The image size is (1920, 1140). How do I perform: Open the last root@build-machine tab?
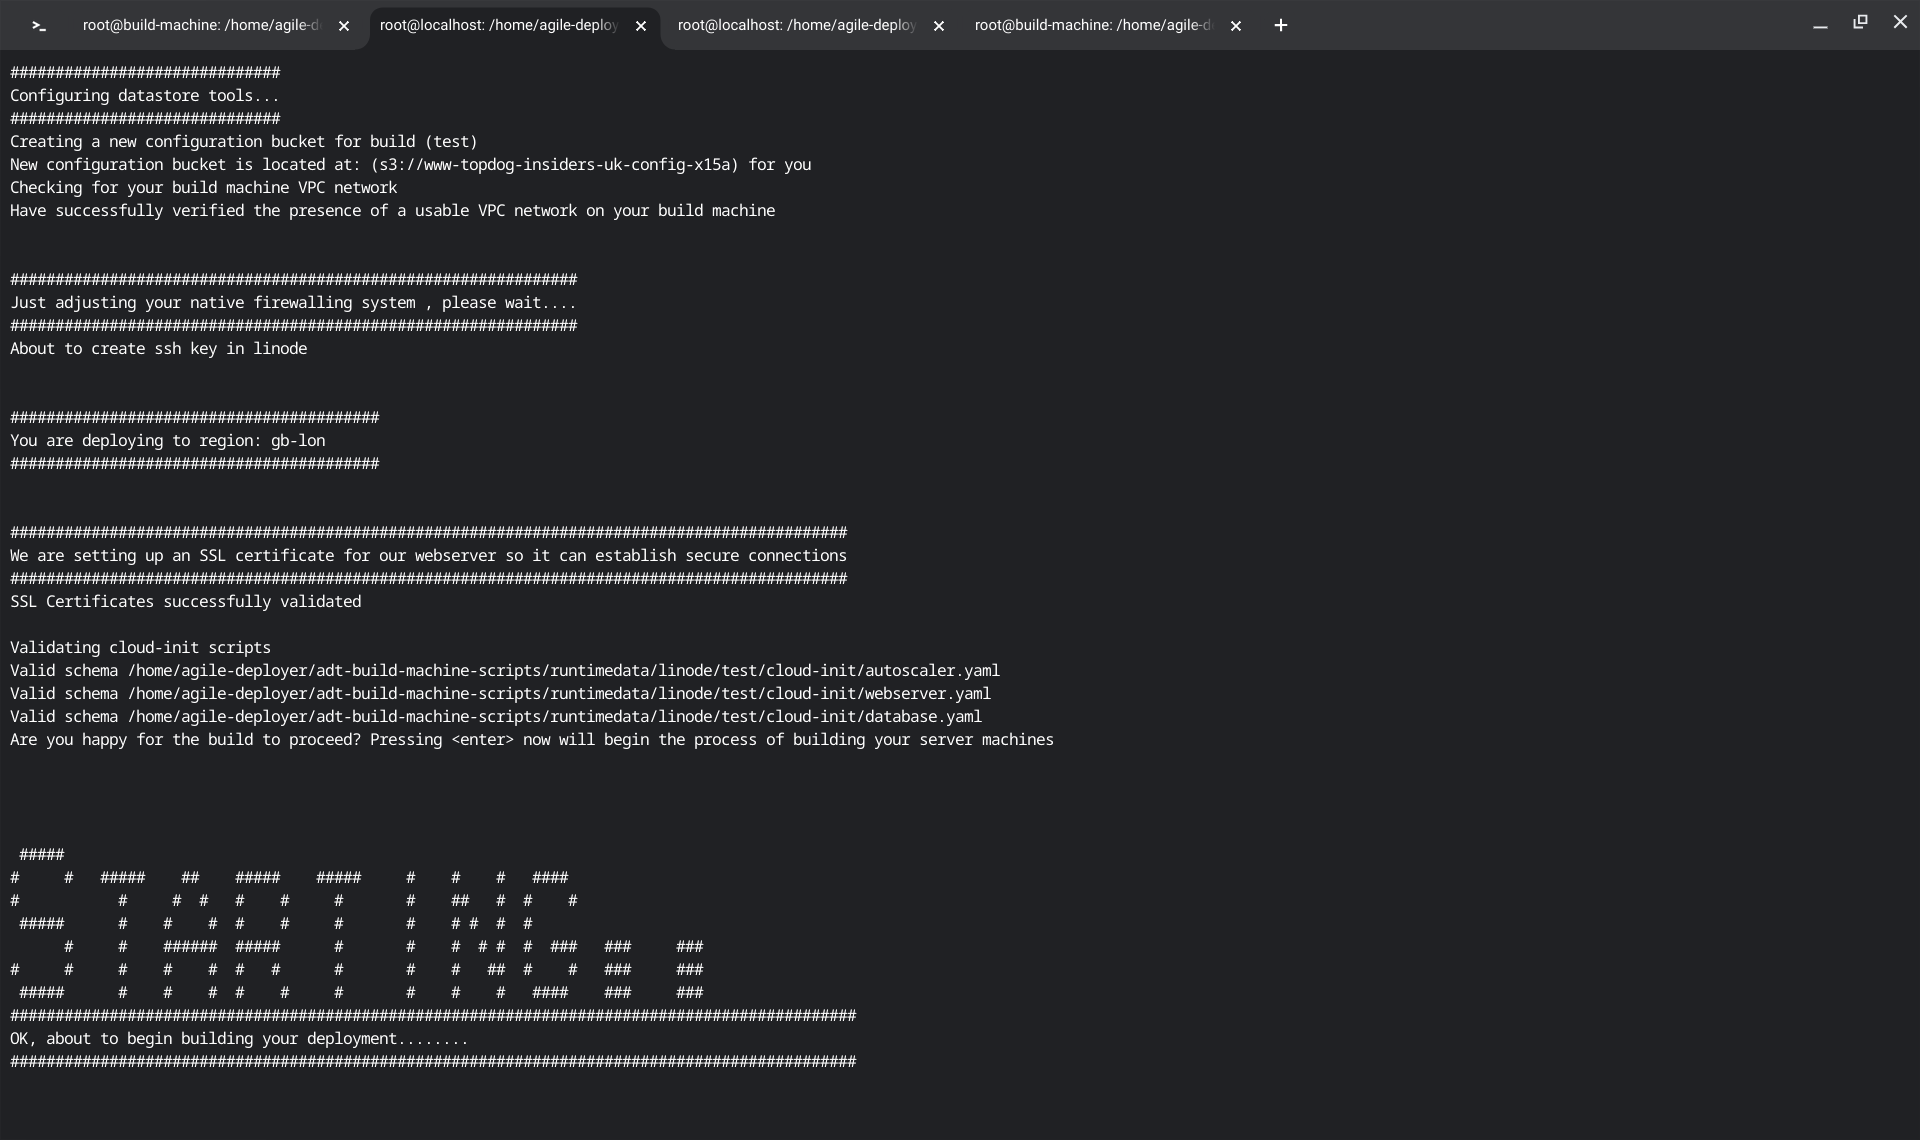tap(1092, 26)
